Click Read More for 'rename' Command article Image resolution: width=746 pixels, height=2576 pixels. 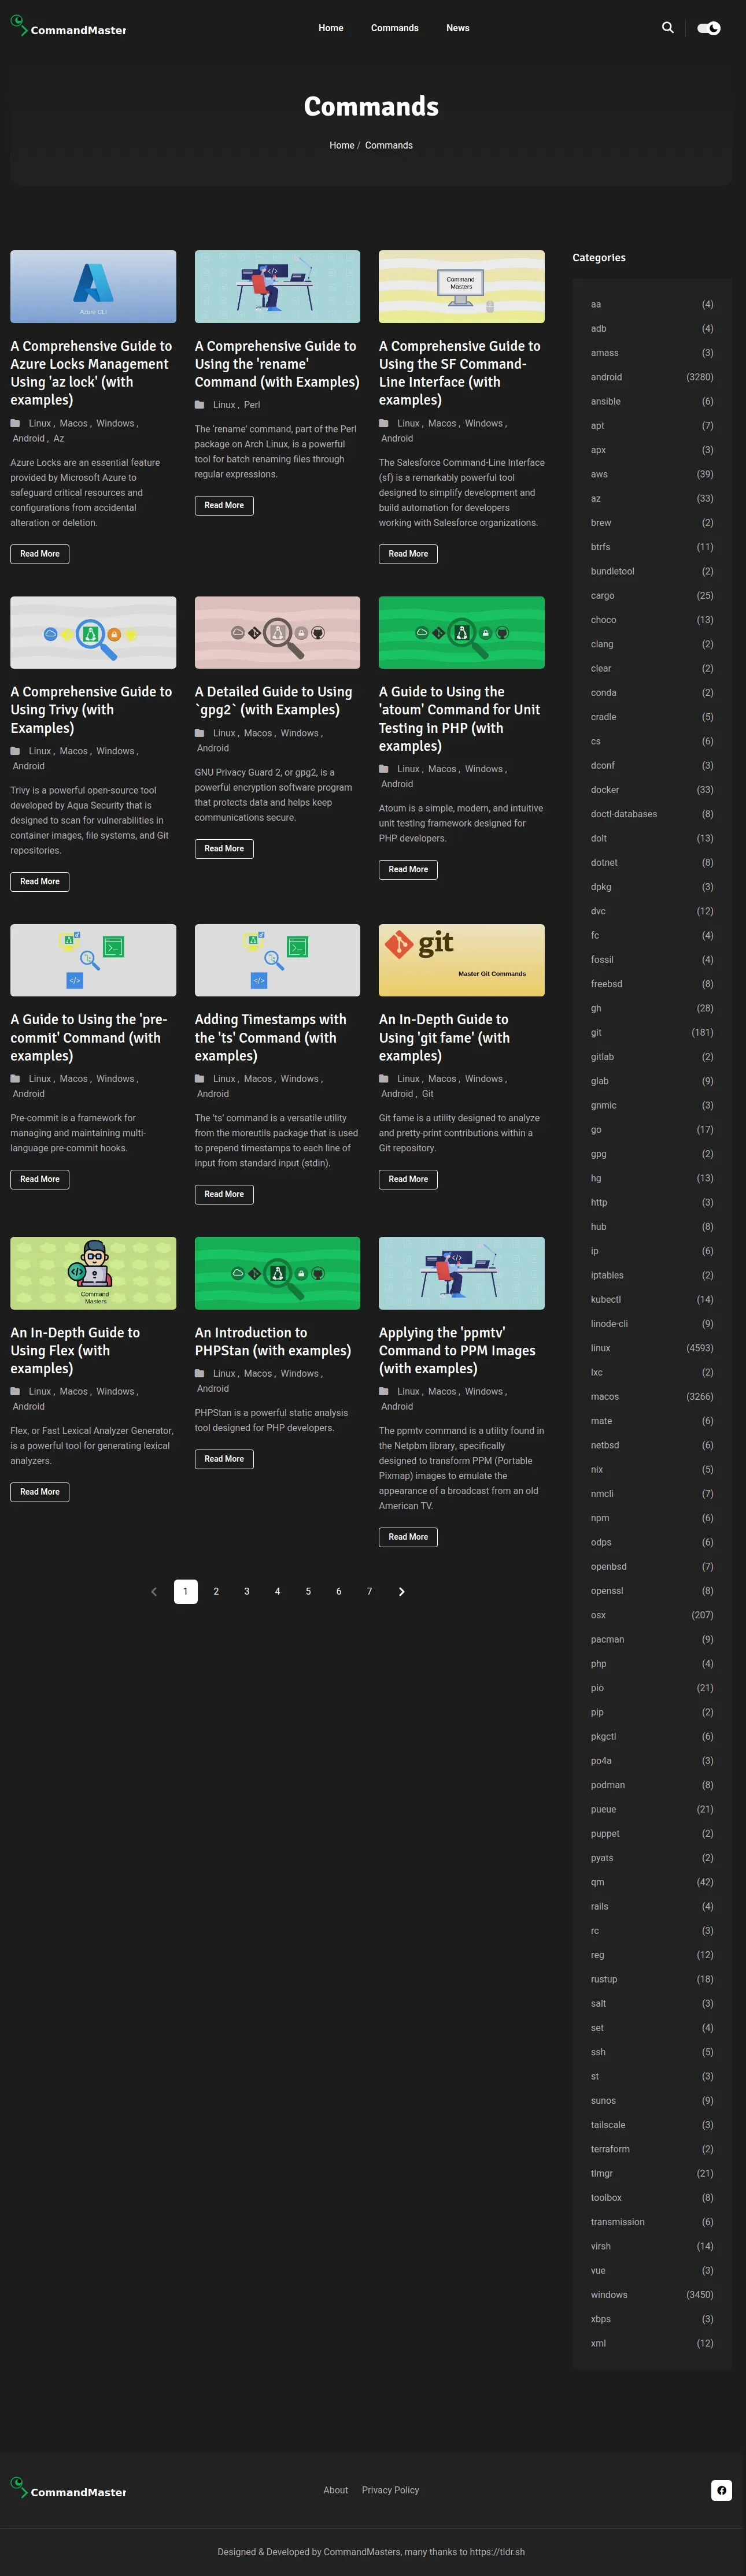pyautogui.click(x=224, y=505)
